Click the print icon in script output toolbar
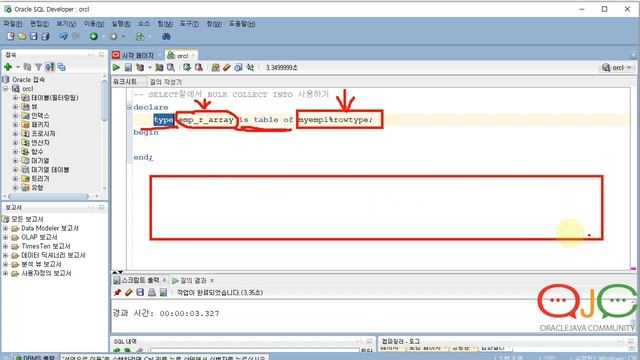This screenshot has height=360, width=640. pyautogui.click(x=151, y=292)
